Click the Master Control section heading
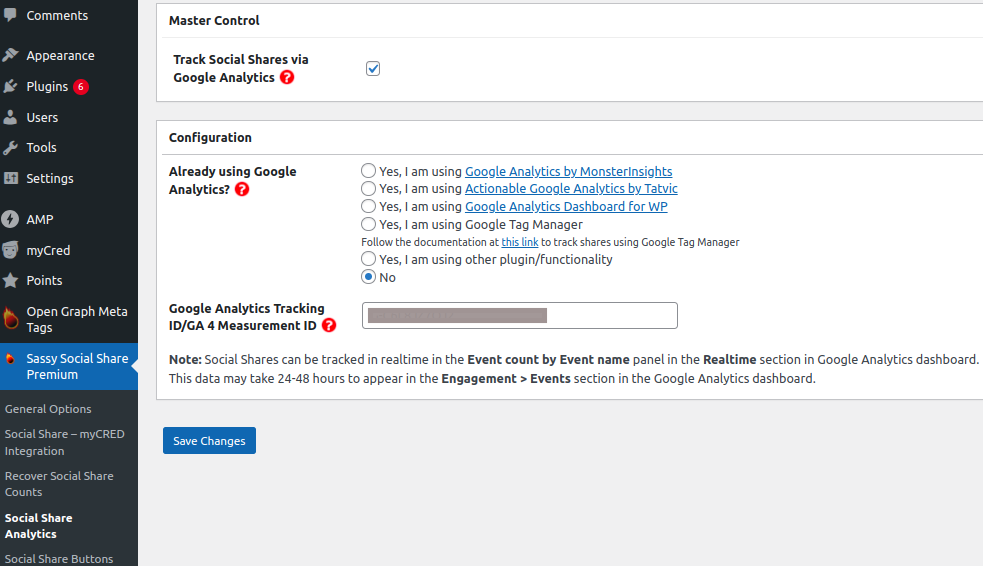The image size is (983, 566). (x=214, y=21)
